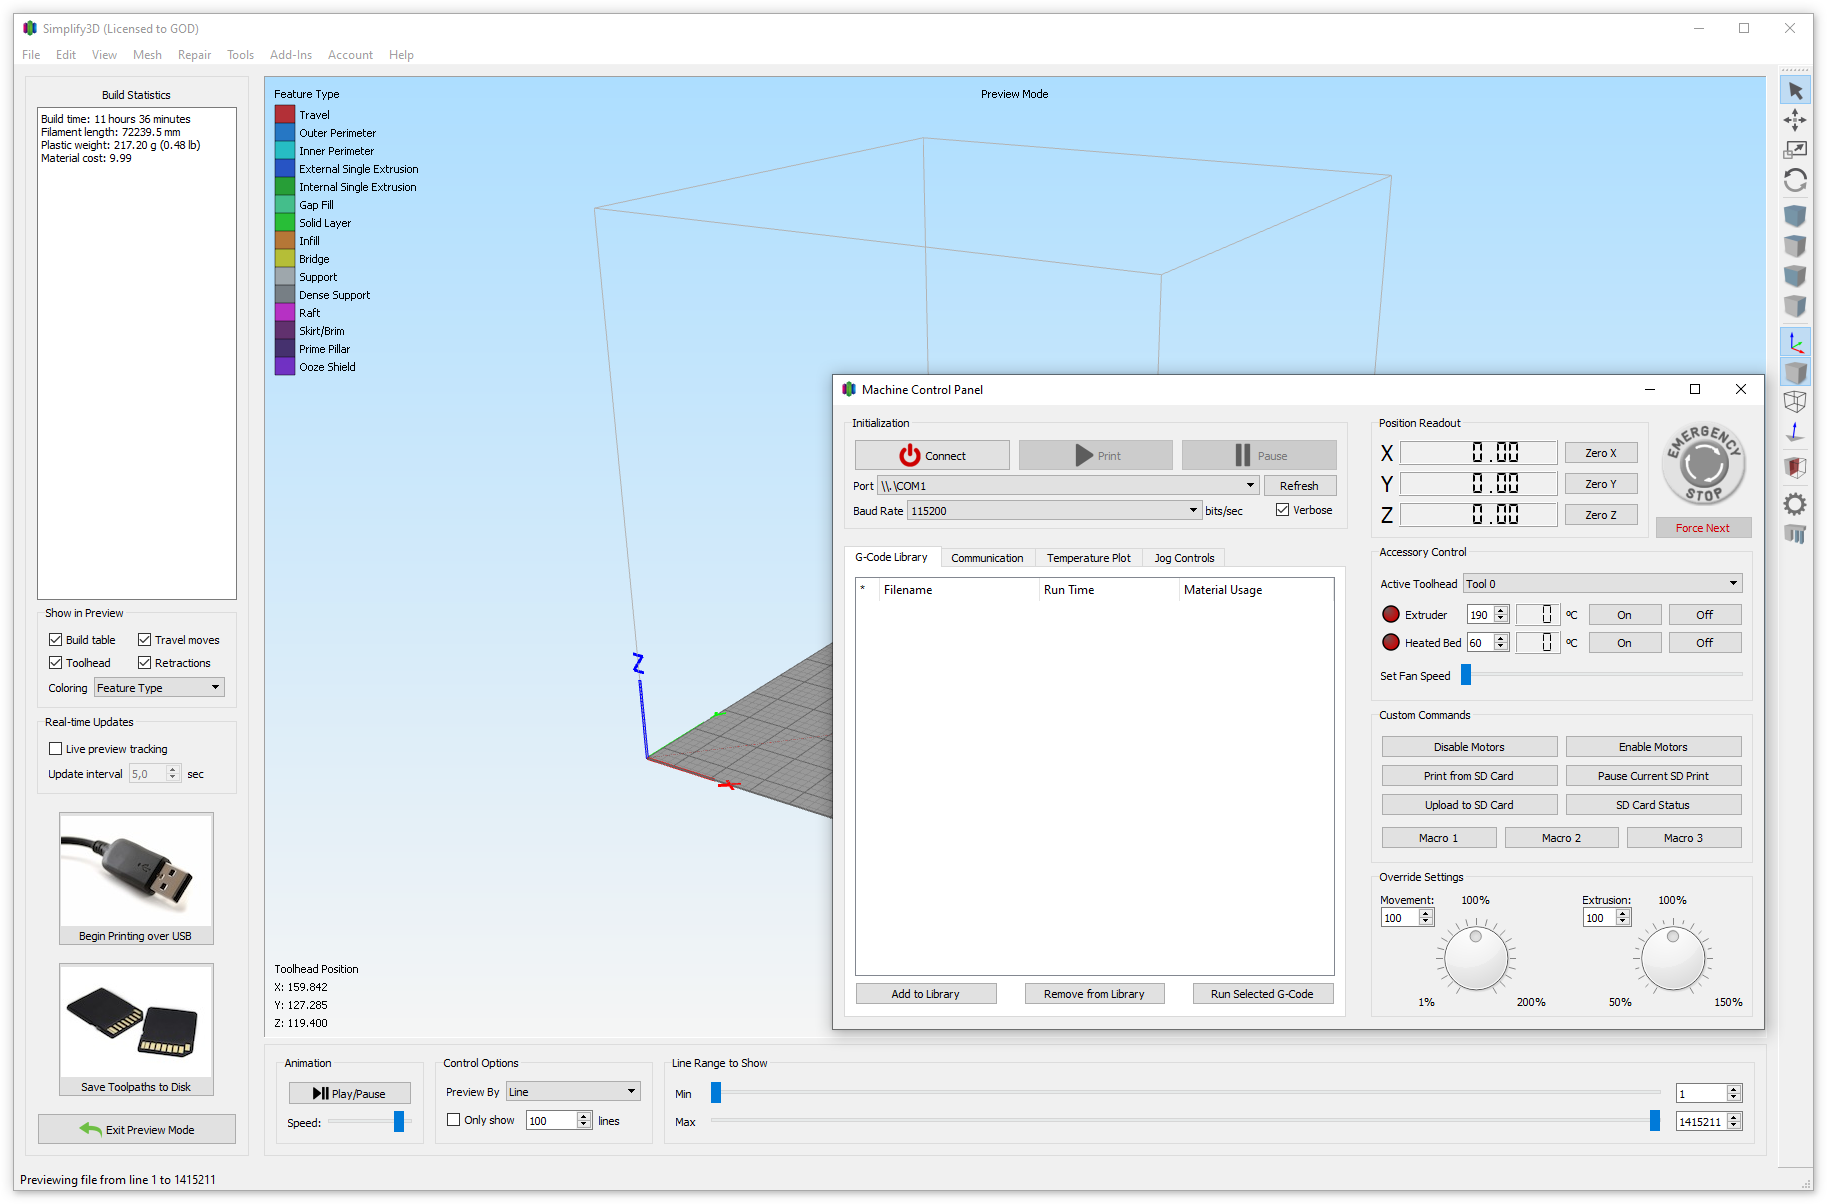Click the Emergency Stop button
This screenshot has width=1827, height=1204.
(1704, 465)
